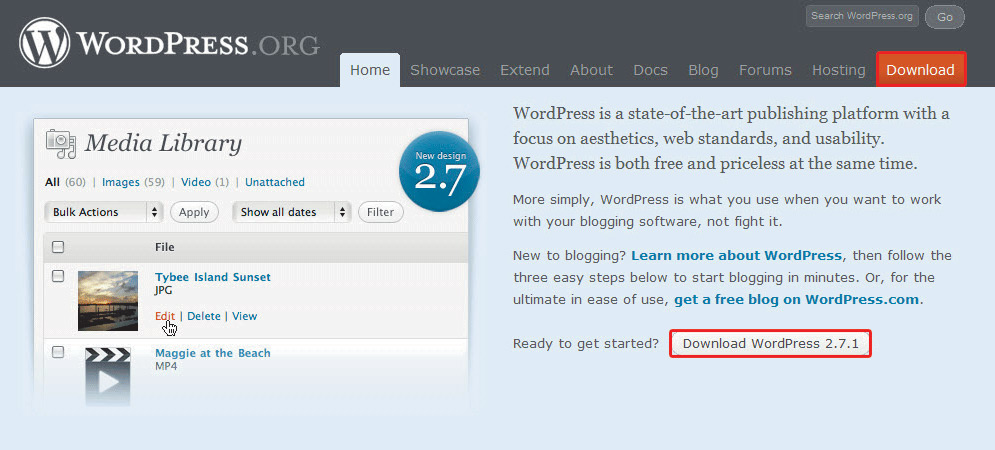Click the red Download tab
Viewport: 995px width, 450px height.
tap(920, 70)
